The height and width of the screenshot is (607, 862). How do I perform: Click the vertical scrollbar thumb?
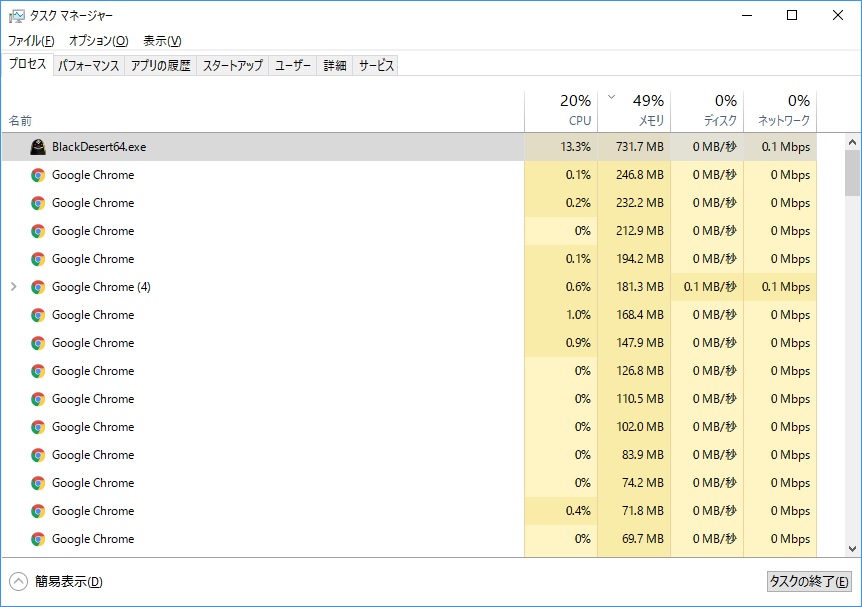[852, 172]
